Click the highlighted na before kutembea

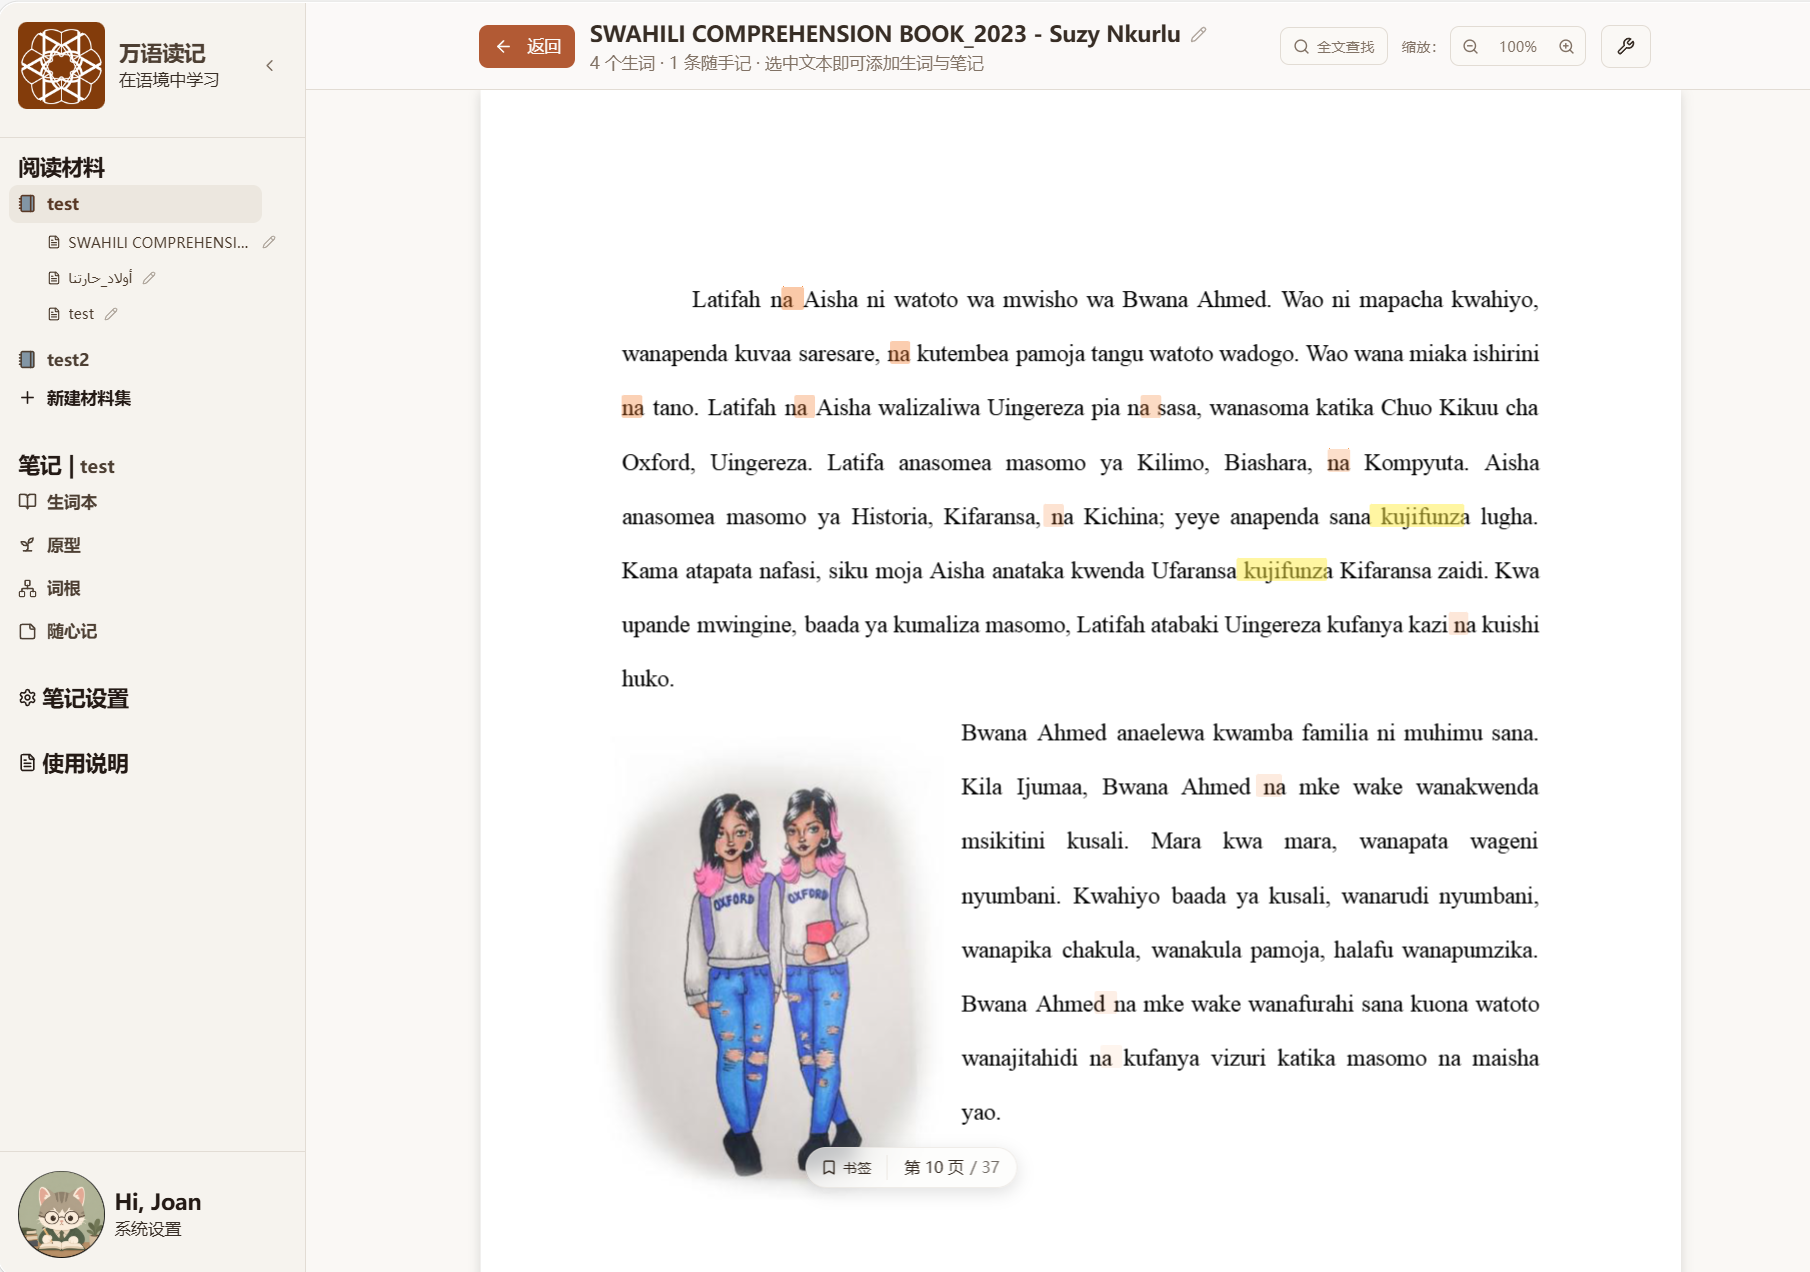899,353
